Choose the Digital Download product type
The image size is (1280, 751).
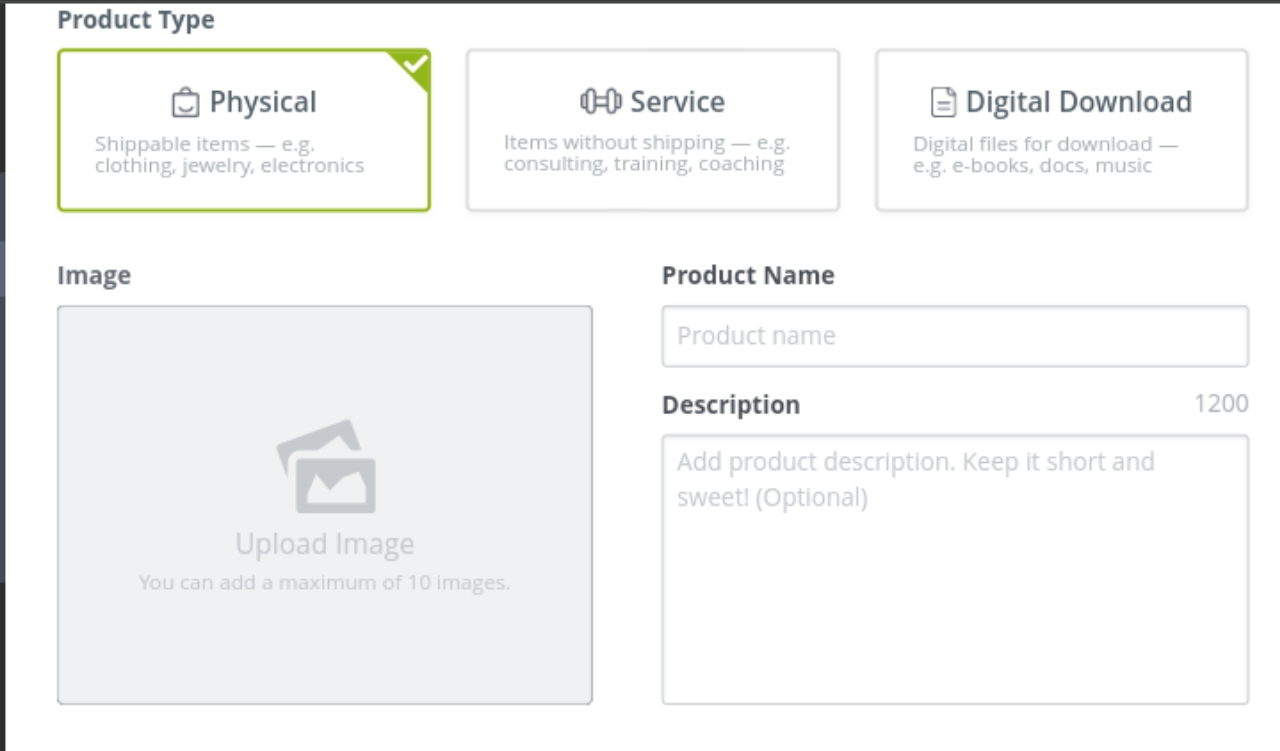(x=1061, y=129)
